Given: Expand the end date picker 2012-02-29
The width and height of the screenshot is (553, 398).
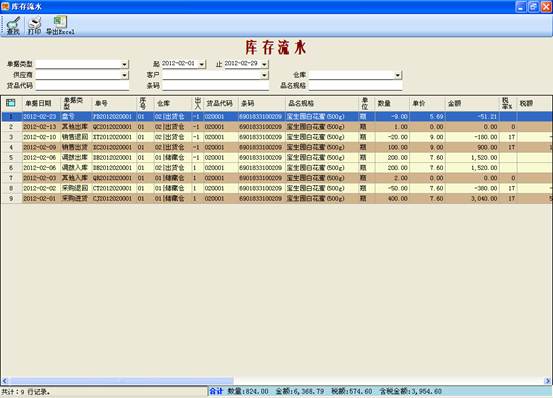Looking at the screenshot, I should click(265, 64).
